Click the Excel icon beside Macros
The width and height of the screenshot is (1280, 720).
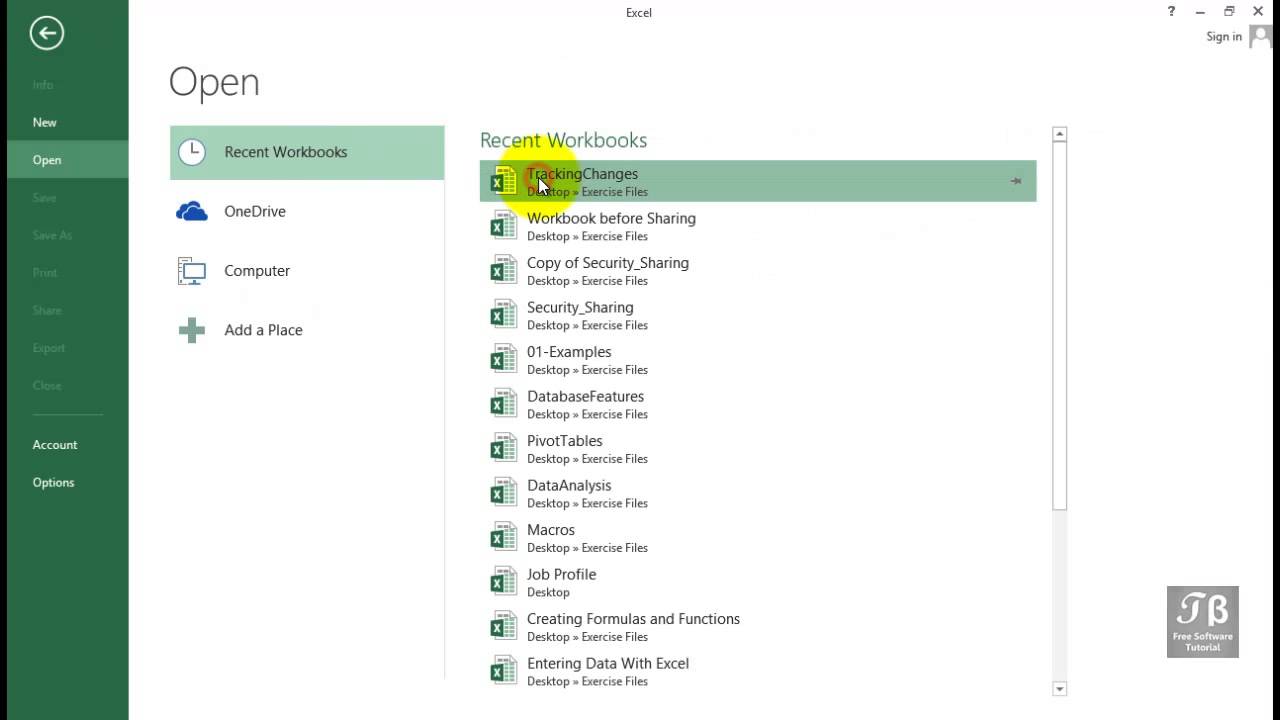click(x=503, y=537)
